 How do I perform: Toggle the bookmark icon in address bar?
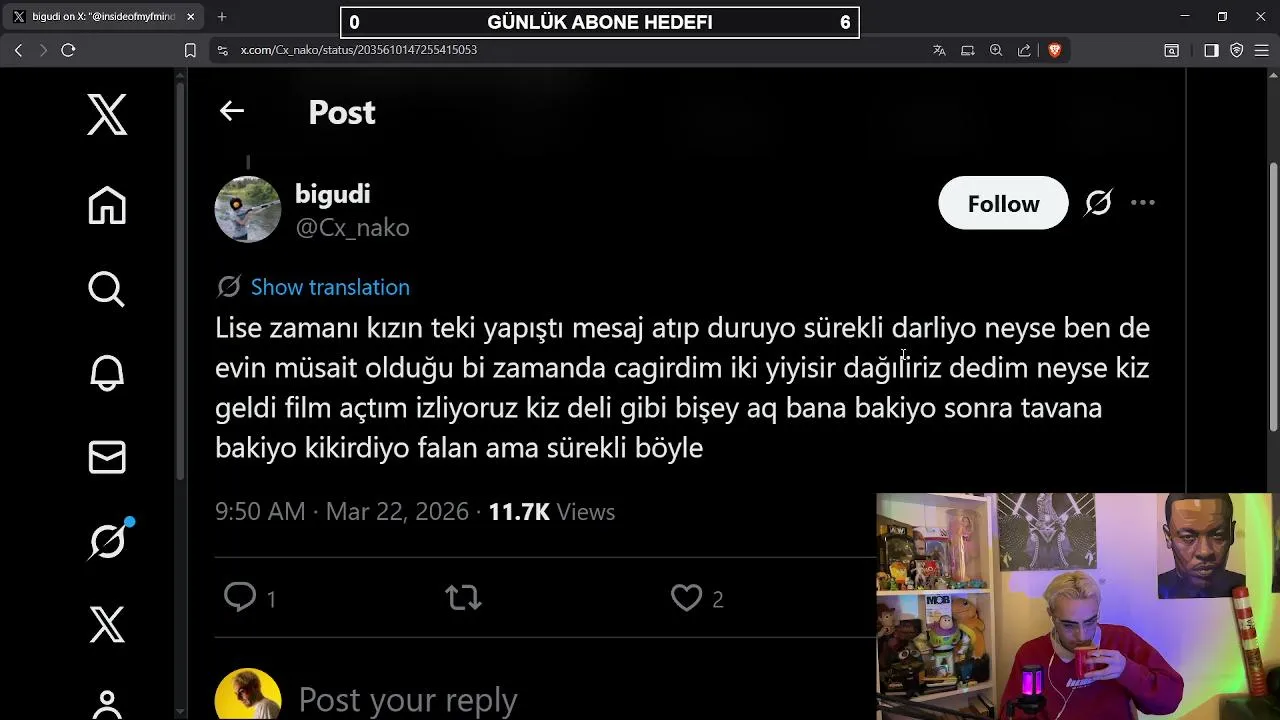click(190, 50)
